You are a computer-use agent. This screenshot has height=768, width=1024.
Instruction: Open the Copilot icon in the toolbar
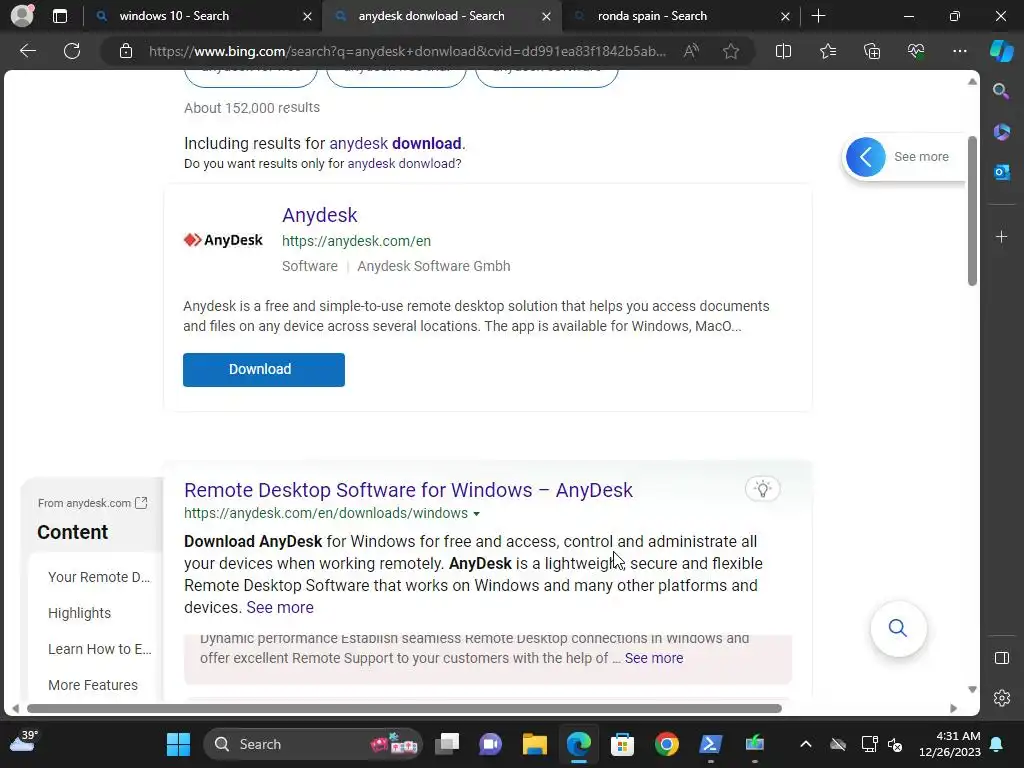(x=1001, y=51)
